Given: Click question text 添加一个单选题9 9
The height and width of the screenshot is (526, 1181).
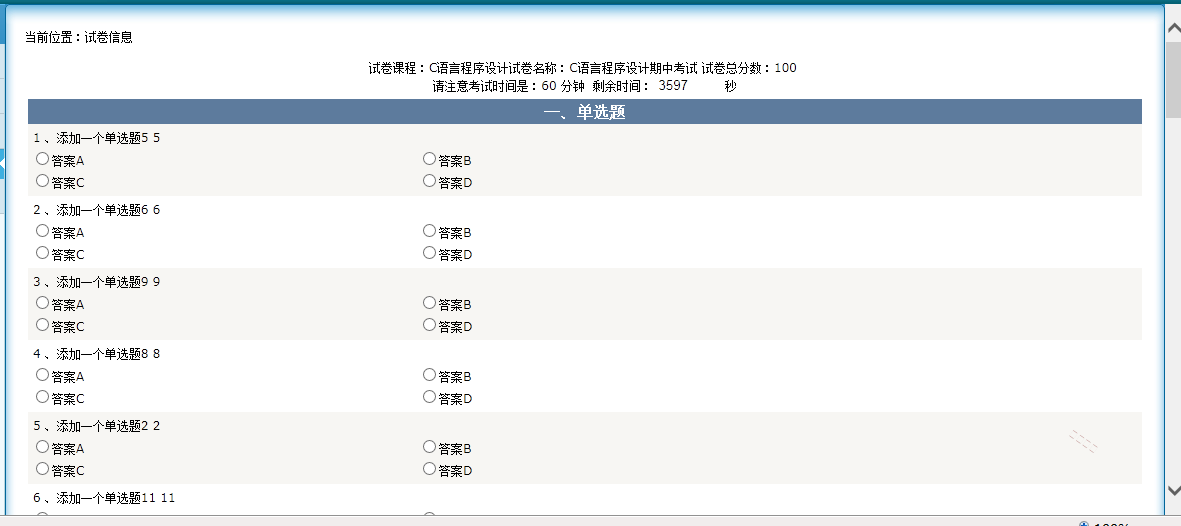Looking at the screenshot, I should [108, 282].
